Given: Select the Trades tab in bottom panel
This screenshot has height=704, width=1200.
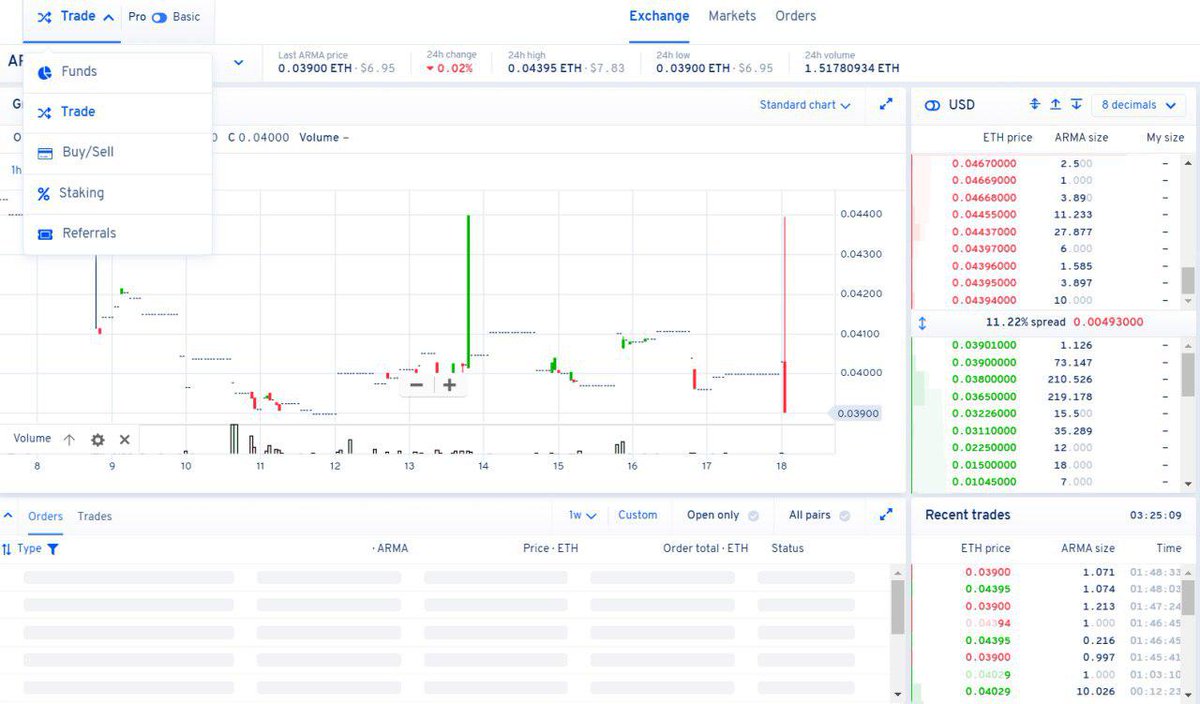Looking at the screenshot, I should [95, 516].
